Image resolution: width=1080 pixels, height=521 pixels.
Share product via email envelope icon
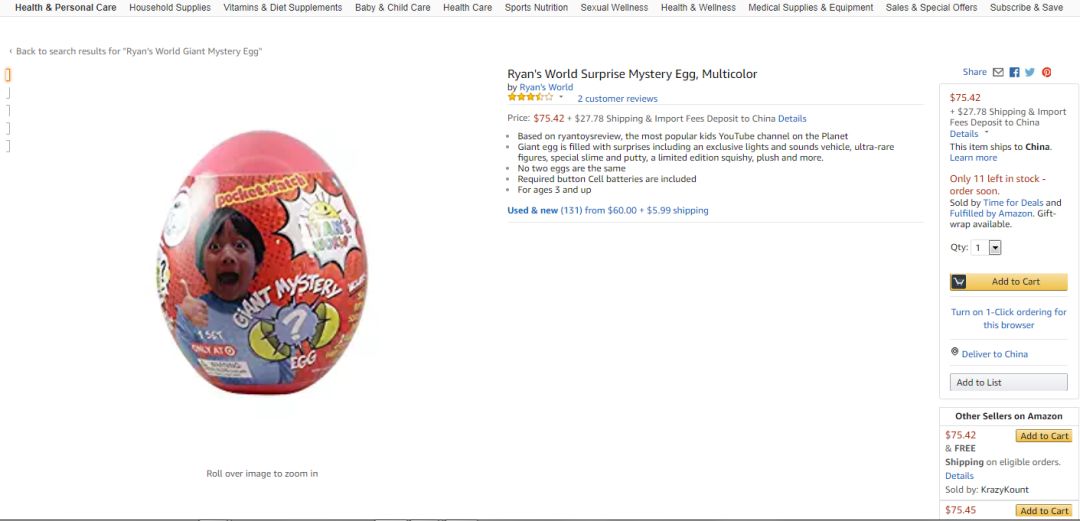pyautogui.click(x=998, y=72)
